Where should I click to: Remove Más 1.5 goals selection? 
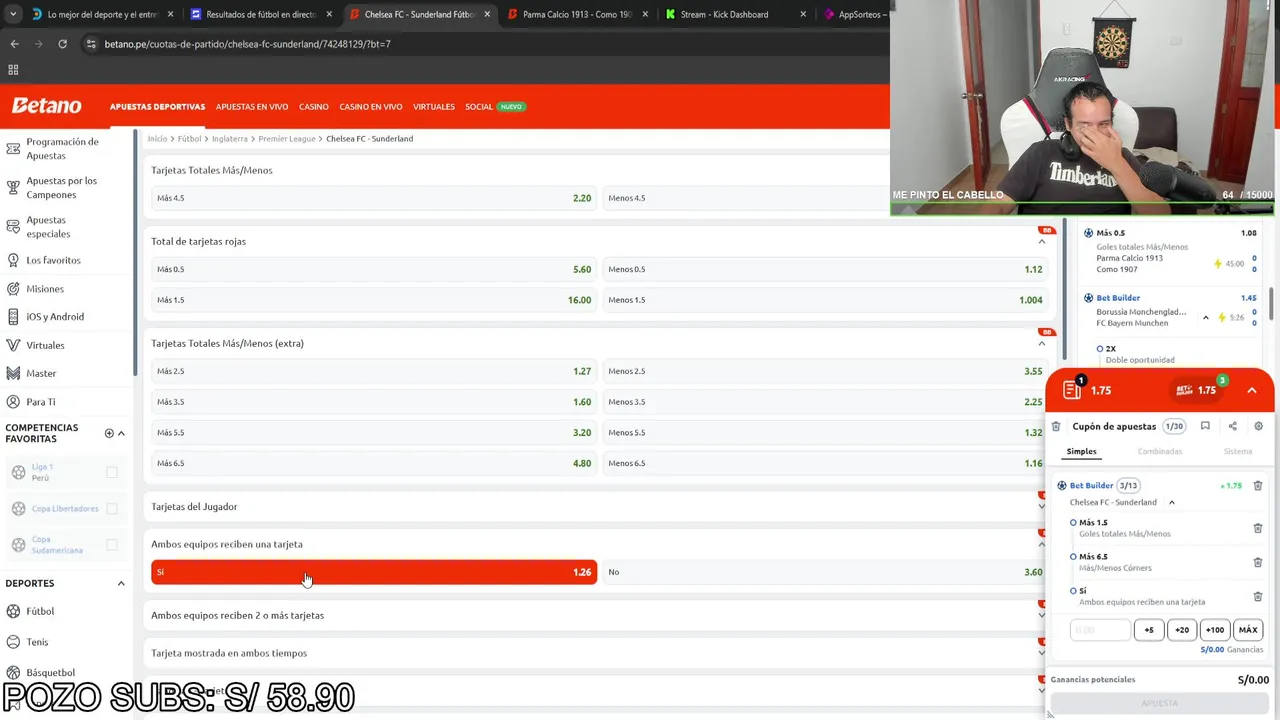click(1258, 528)
